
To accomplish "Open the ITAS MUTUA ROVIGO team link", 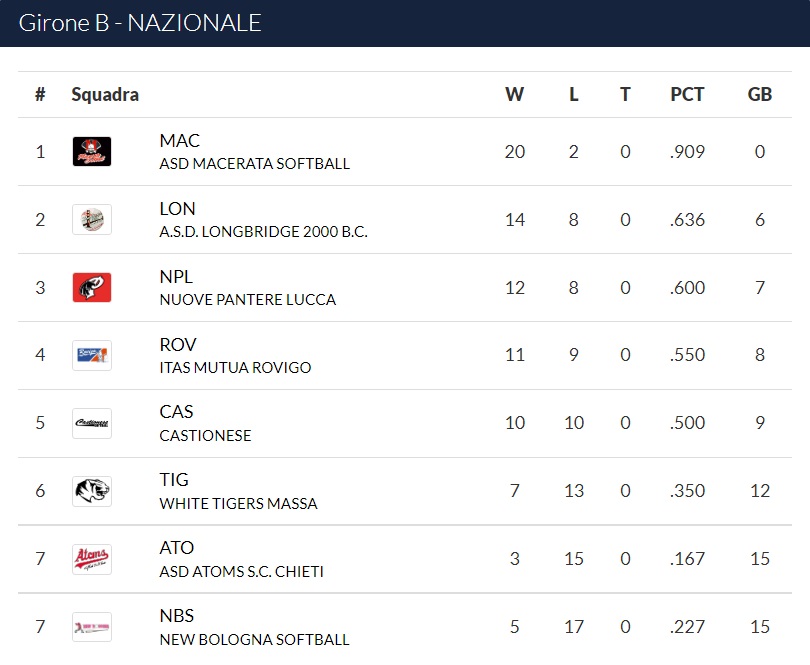I will 236,367.
